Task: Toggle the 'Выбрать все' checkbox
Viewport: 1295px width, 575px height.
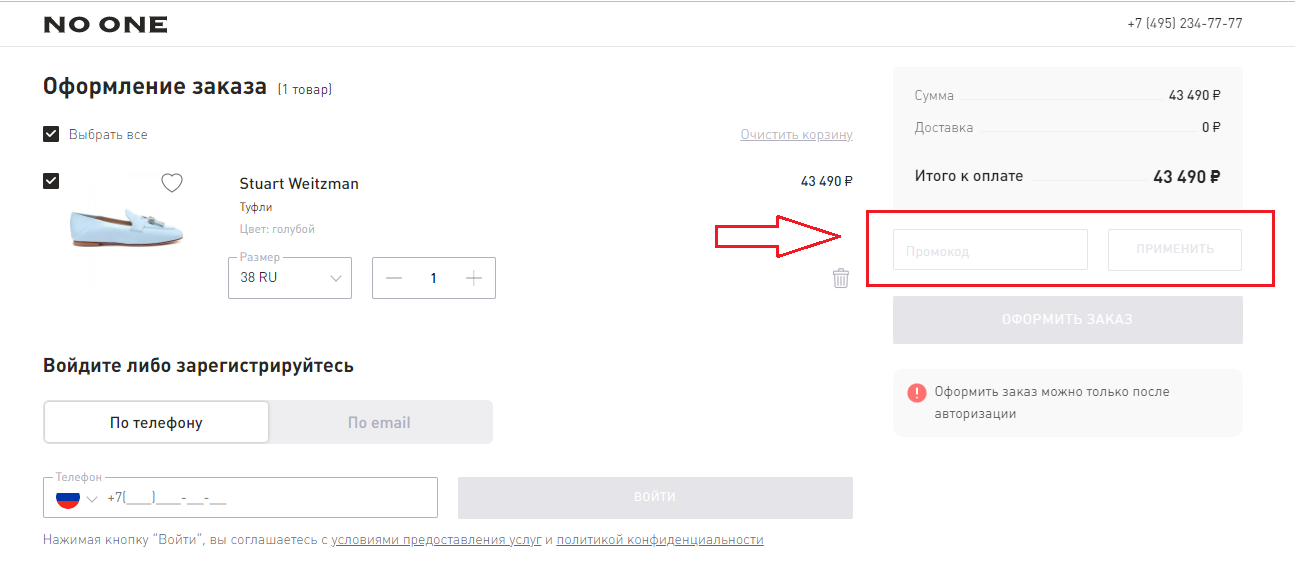Action: pyautogui.click(x=51, y=134)
